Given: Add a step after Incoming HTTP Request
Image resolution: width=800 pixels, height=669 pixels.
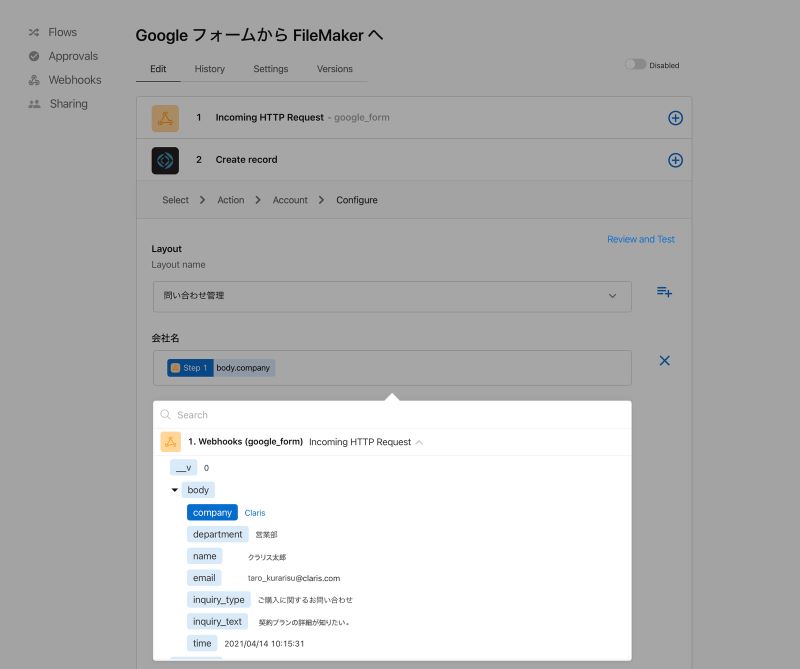Looking at the screenshot, I should pyautogui.click(x=676, y=118).
